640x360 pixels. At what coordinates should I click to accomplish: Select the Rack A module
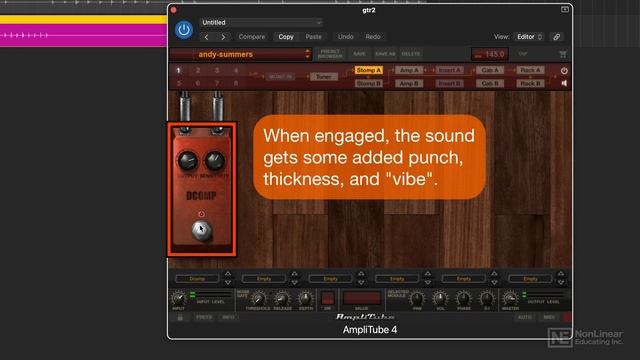tap(530, 70)
